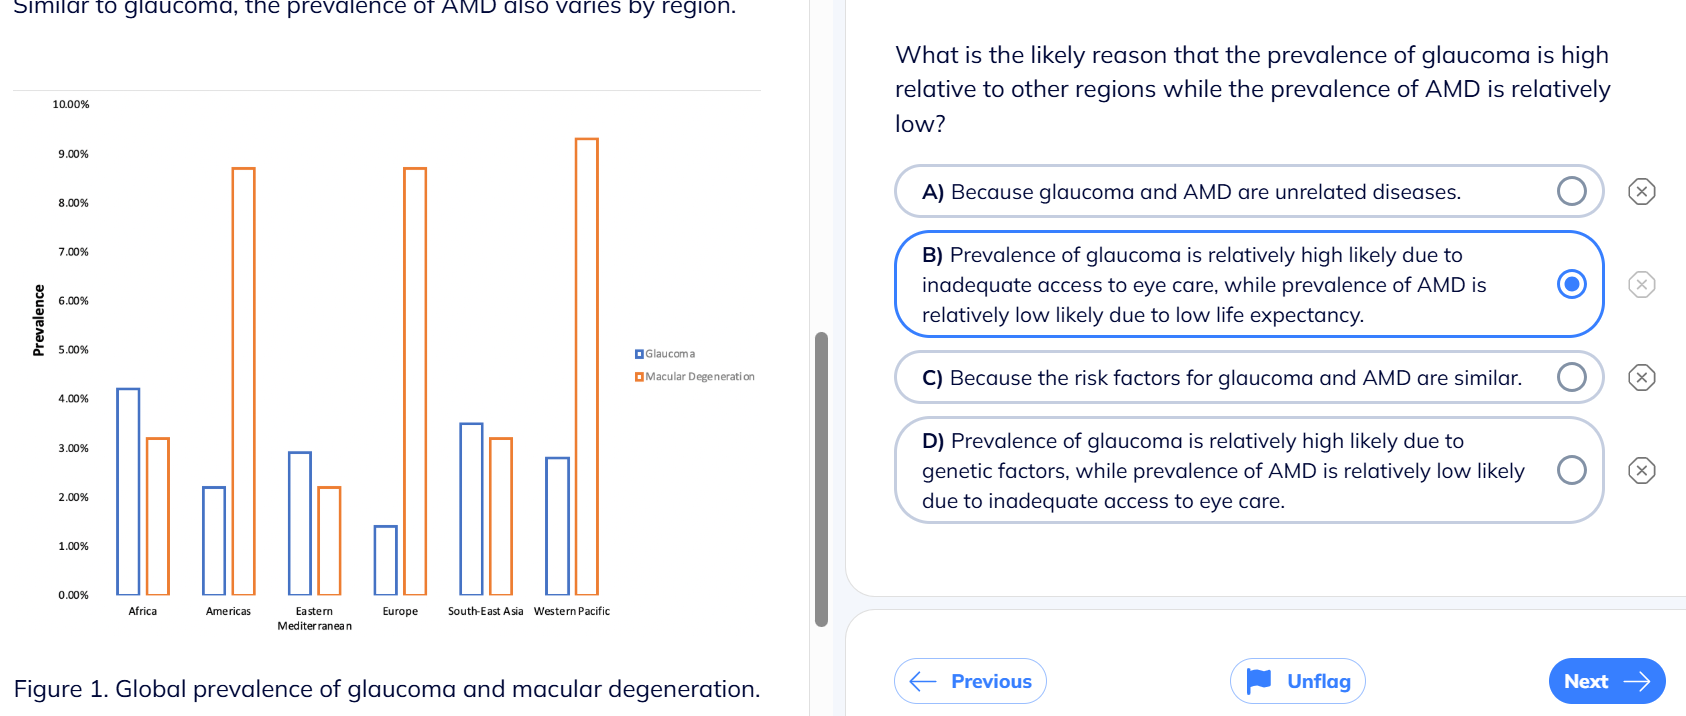Click the Previous button
The image size is (1686, 716).
(x=969, y=681)
